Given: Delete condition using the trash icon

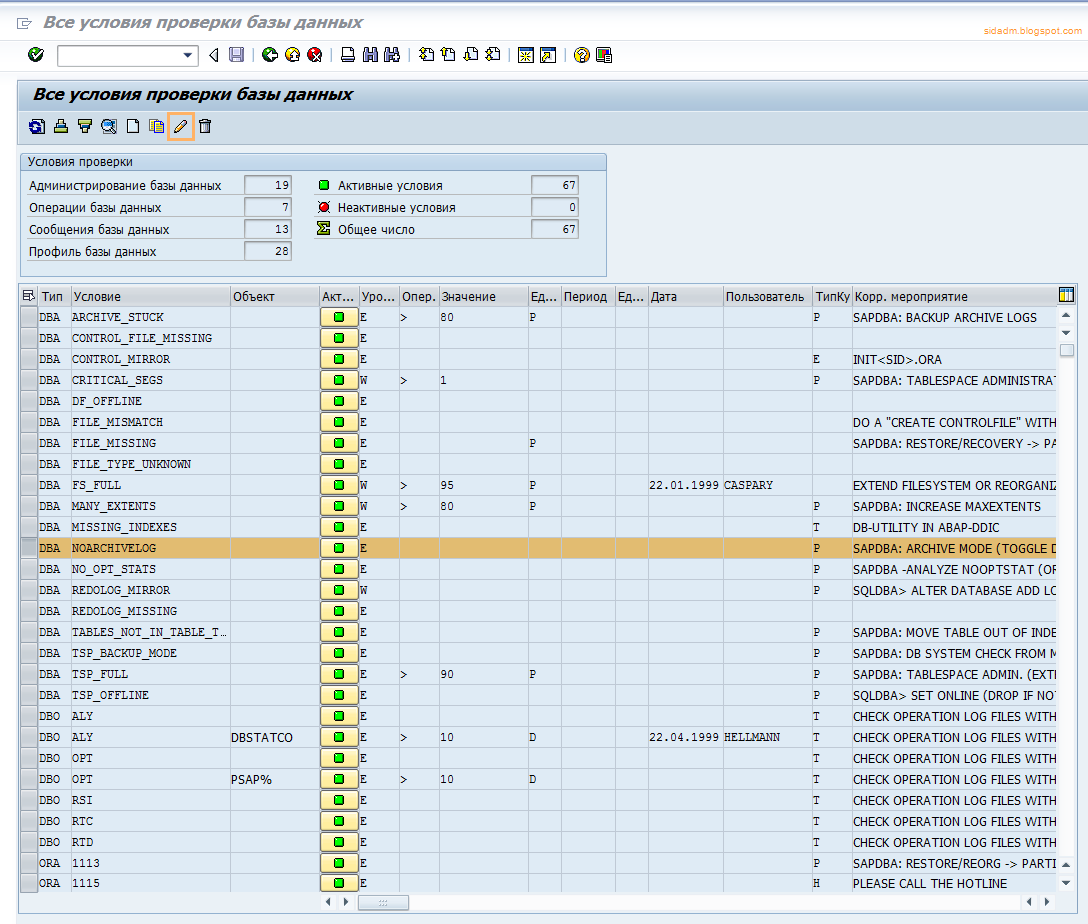Looking at the screenshot, I should [205, 127].
